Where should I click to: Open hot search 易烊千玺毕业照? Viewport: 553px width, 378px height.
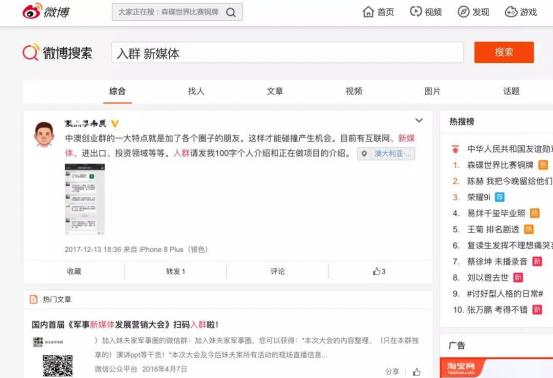[496, 213]
